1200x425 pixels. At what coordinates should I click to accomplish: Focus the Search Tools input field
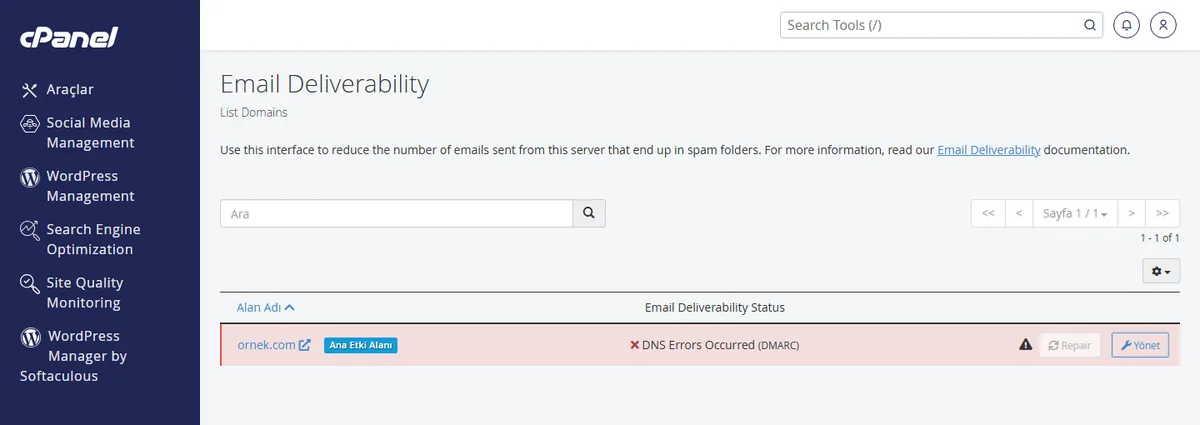[930, 25]
